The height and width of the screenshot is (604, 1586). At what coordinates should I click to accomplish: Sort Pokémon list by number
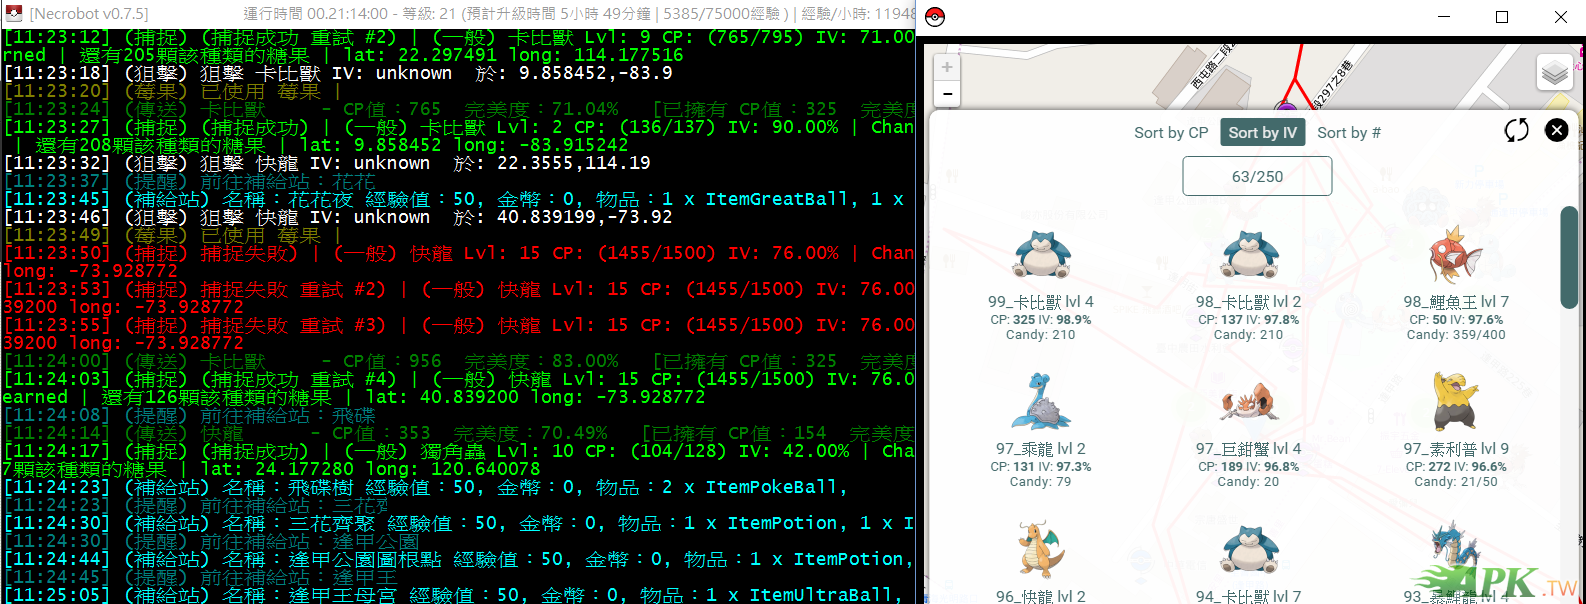point(1349,133)
